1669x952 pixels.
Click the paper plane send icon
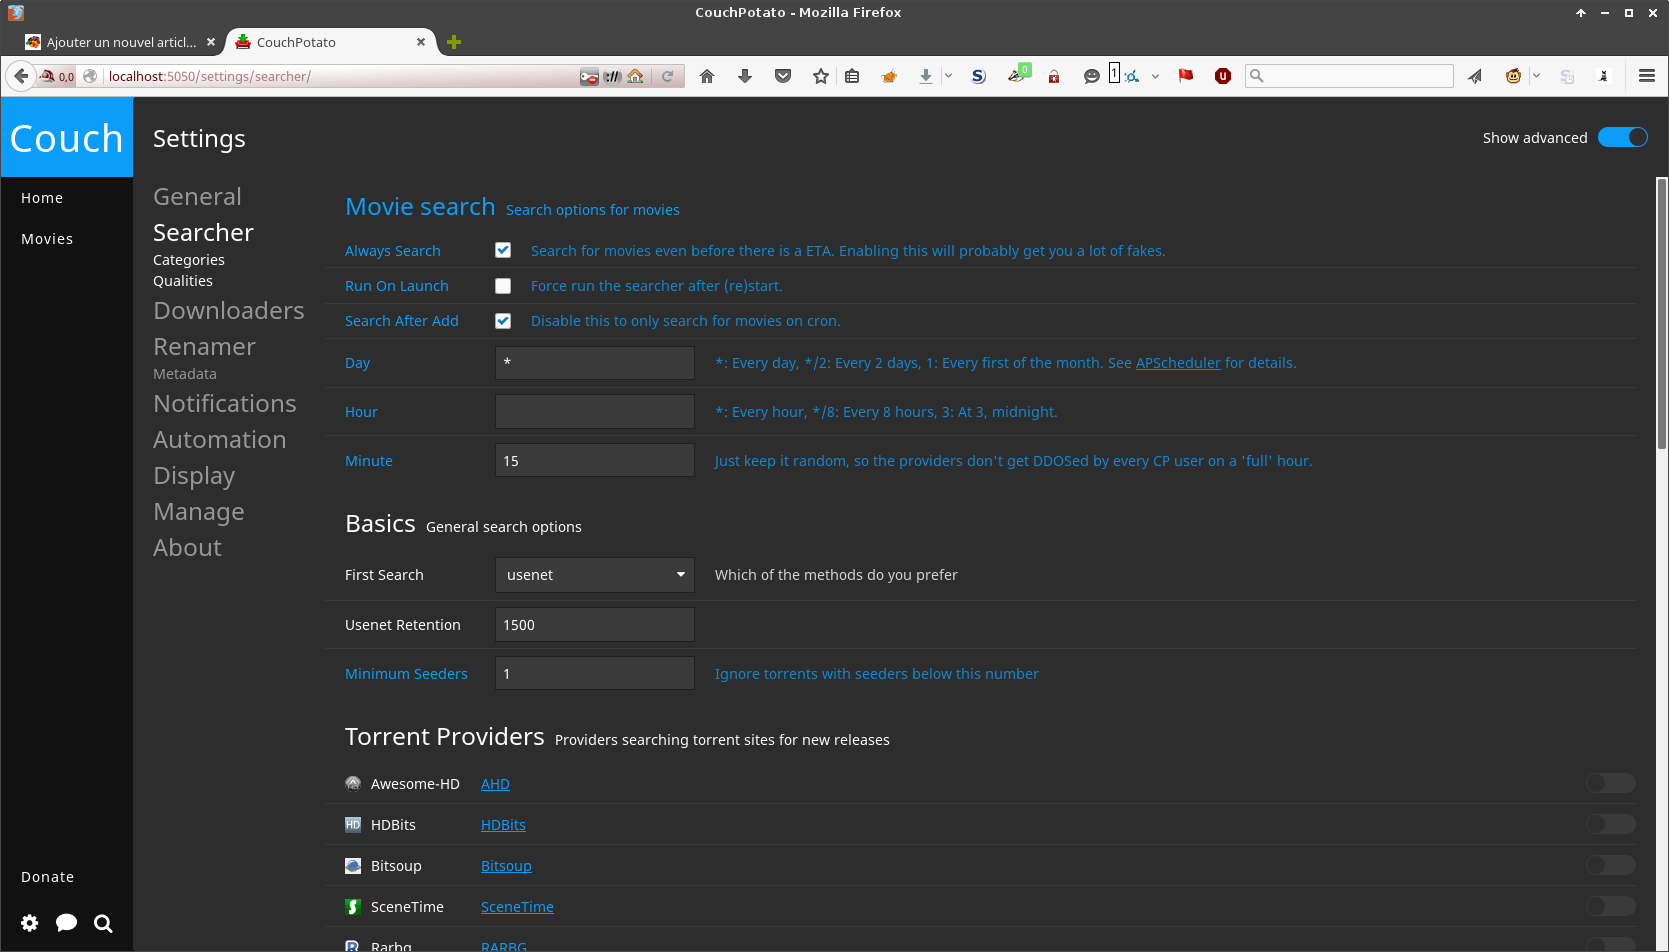1475,76
